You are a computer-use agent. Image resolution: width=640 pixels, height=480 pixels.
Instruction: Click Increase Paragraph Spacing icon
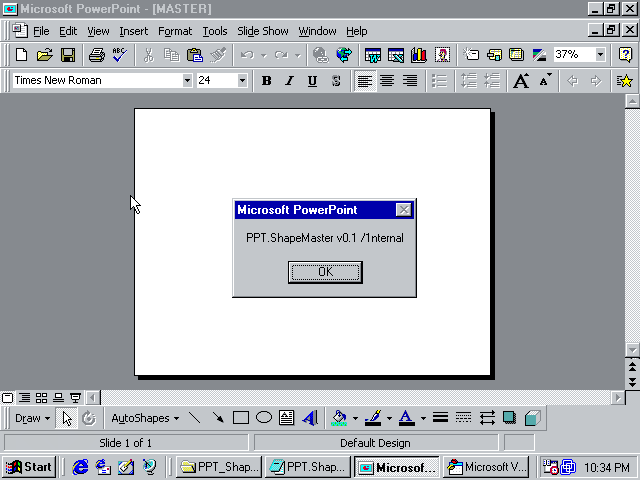pyautogui.click(x=469, y=81)
